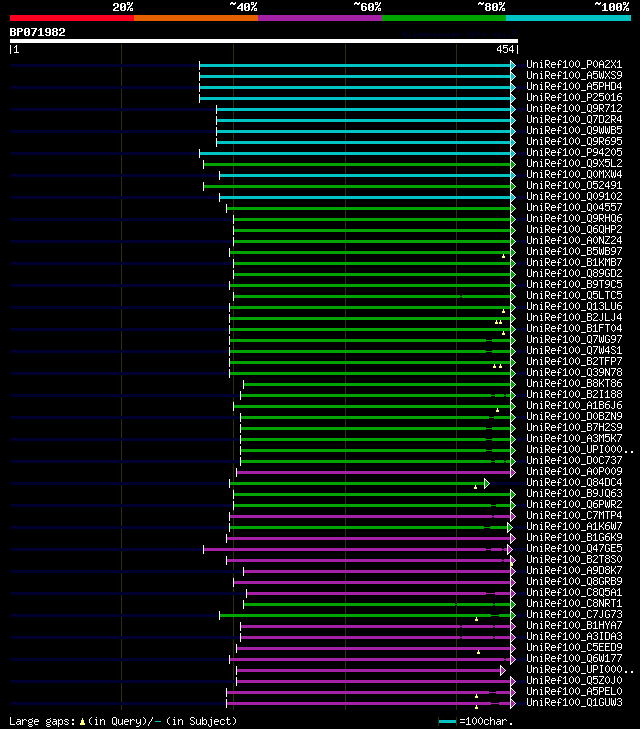Select the UniRef100_C7MTP4 label
The width and height of the screenshot is (640, 729).
click(574, 516)
